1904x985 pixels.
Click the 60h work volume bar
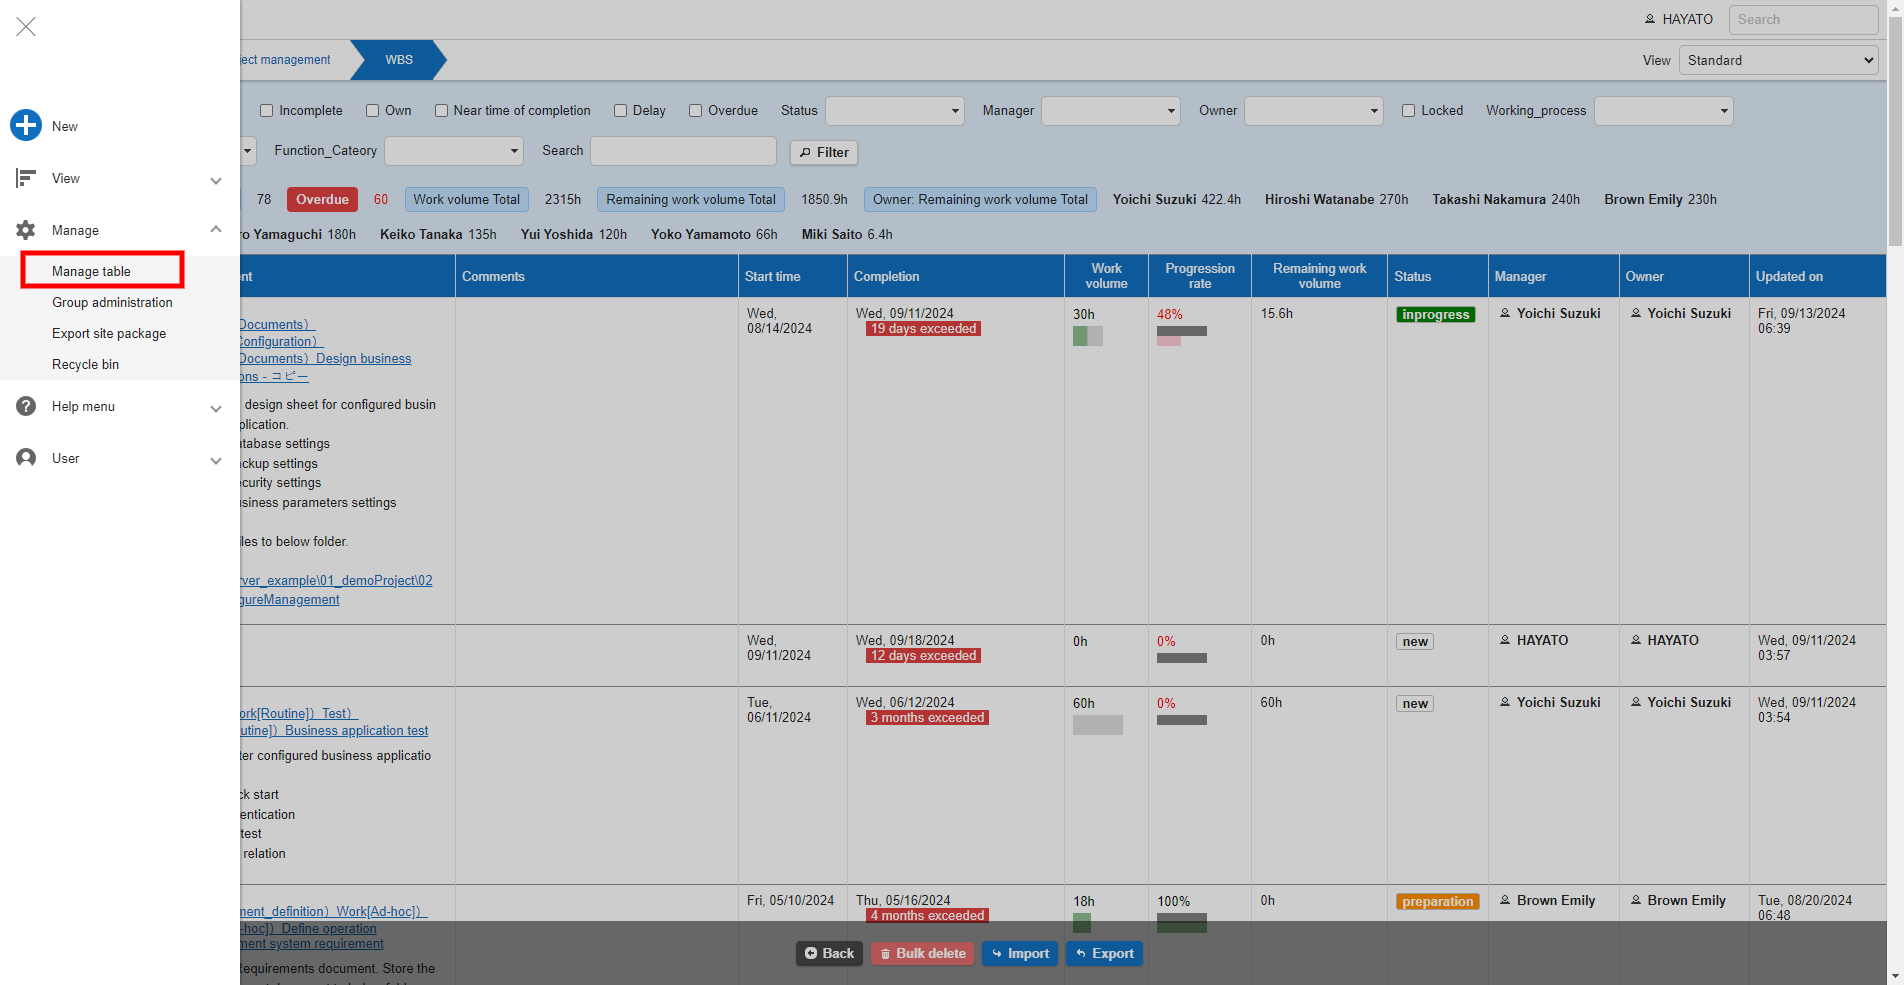tap(1098, 725)
